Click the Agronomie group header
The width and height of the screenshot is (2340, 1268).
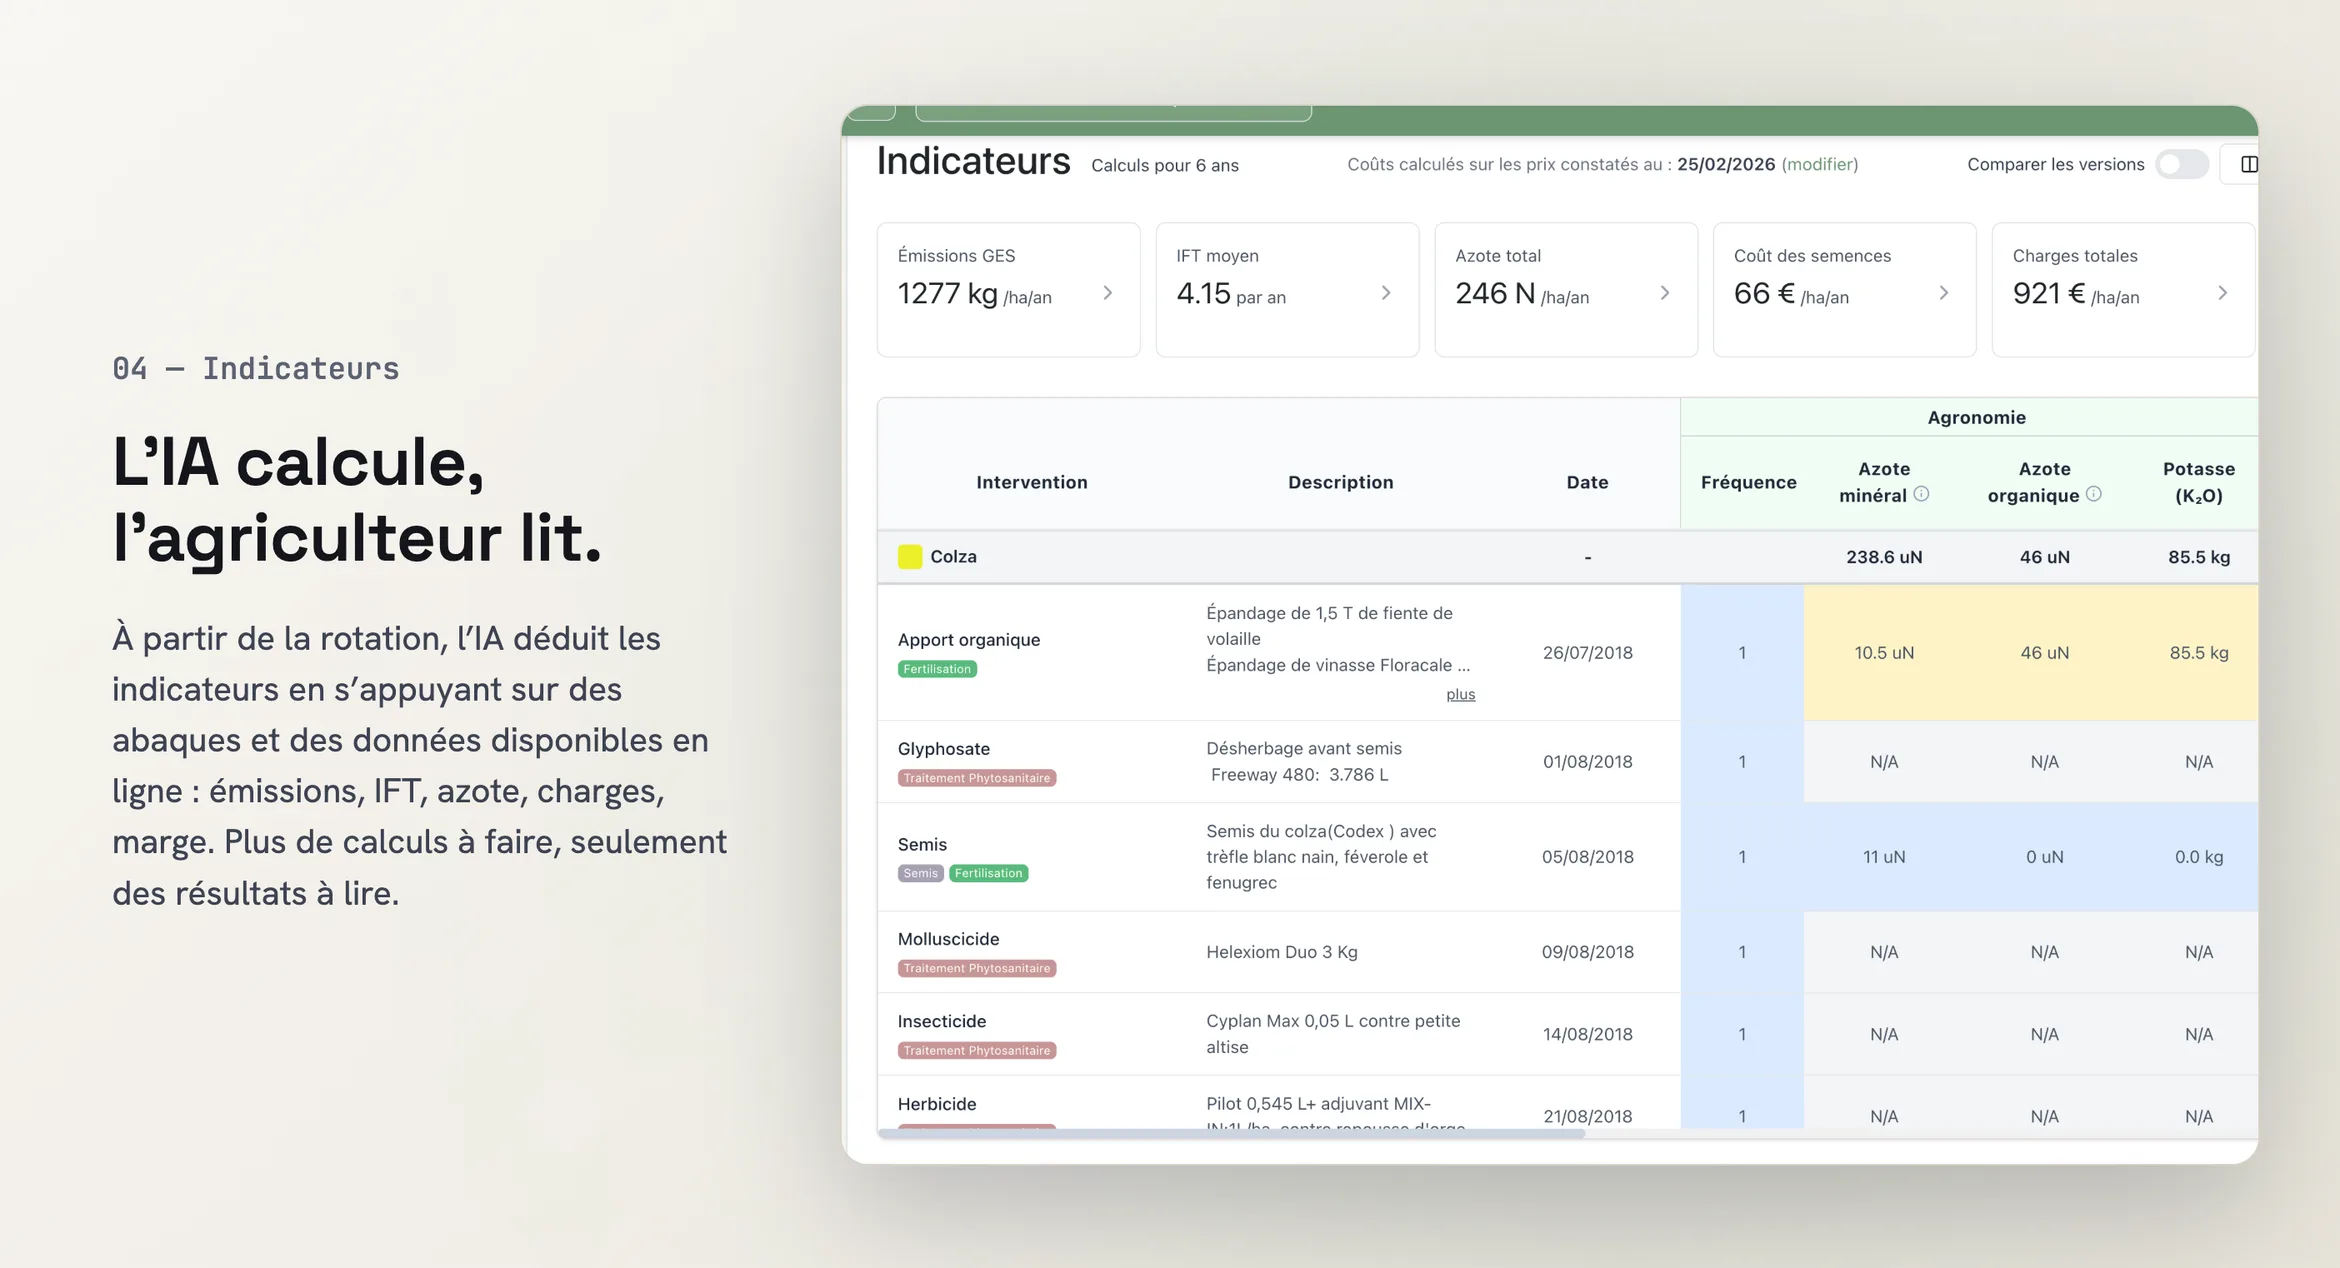click(x=1976, y=417)
